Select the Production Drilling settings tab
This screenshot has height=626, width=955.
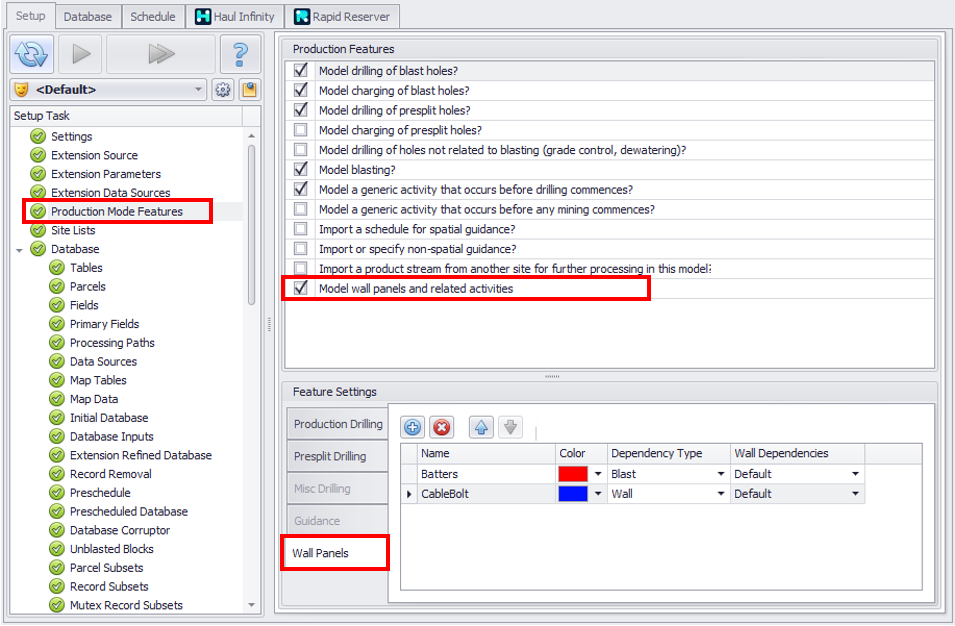pyautogui.click(x=337, y=424)
